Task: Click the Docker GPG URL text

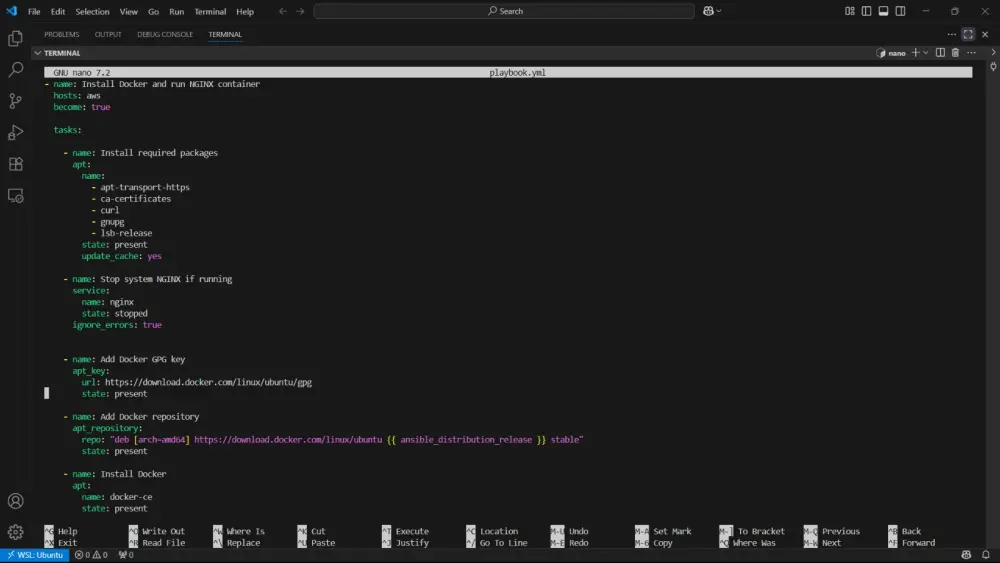Action: 208,383
